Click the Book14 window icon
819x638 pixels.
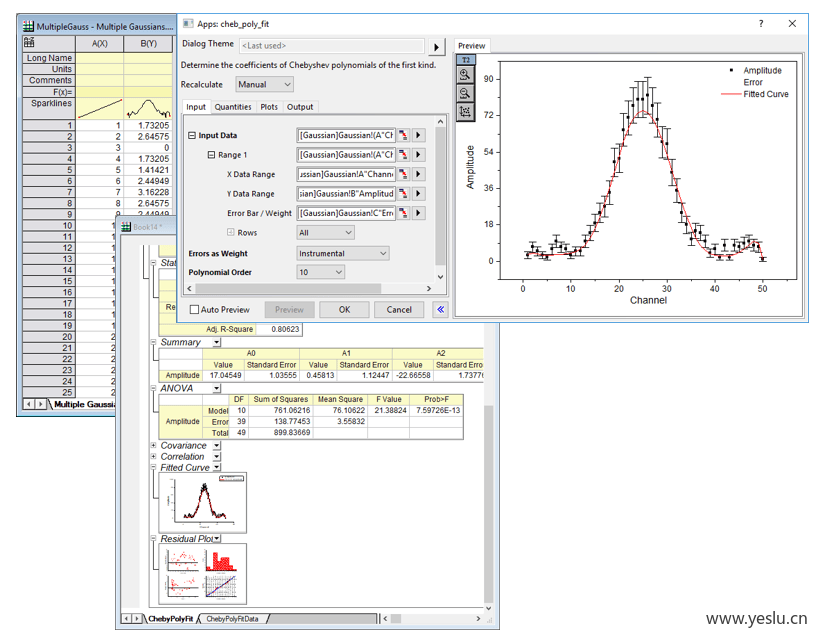click(126, 227)
